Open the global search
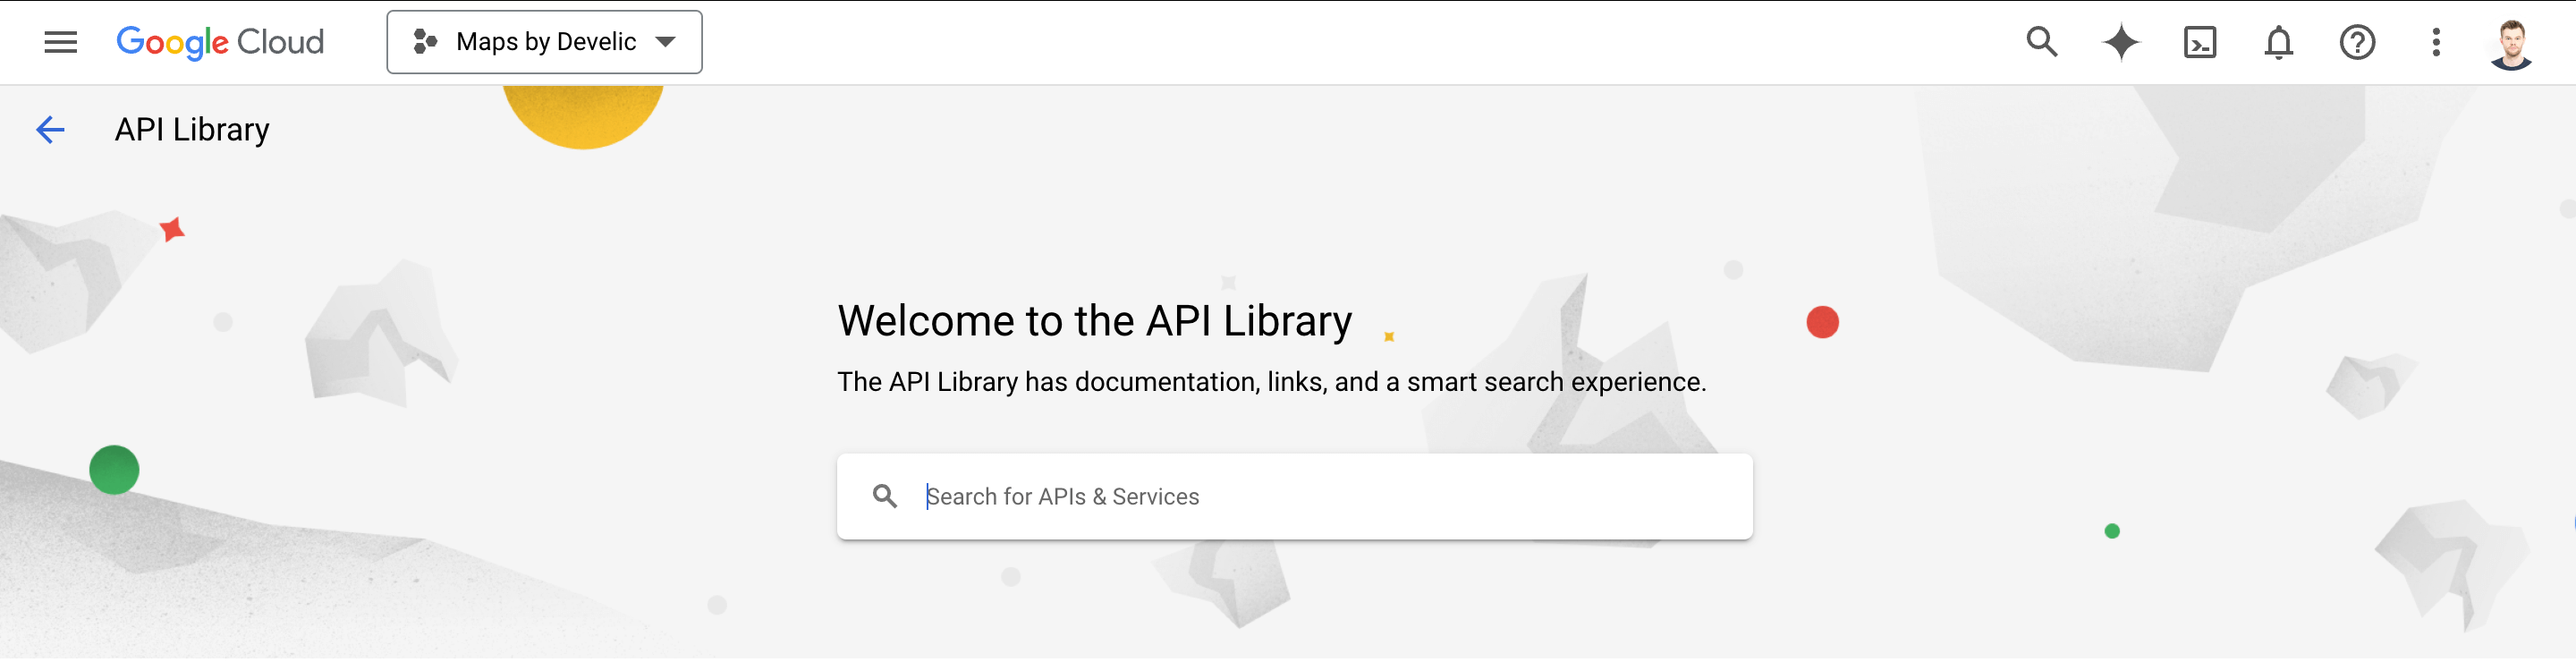 coord(2041,42)
